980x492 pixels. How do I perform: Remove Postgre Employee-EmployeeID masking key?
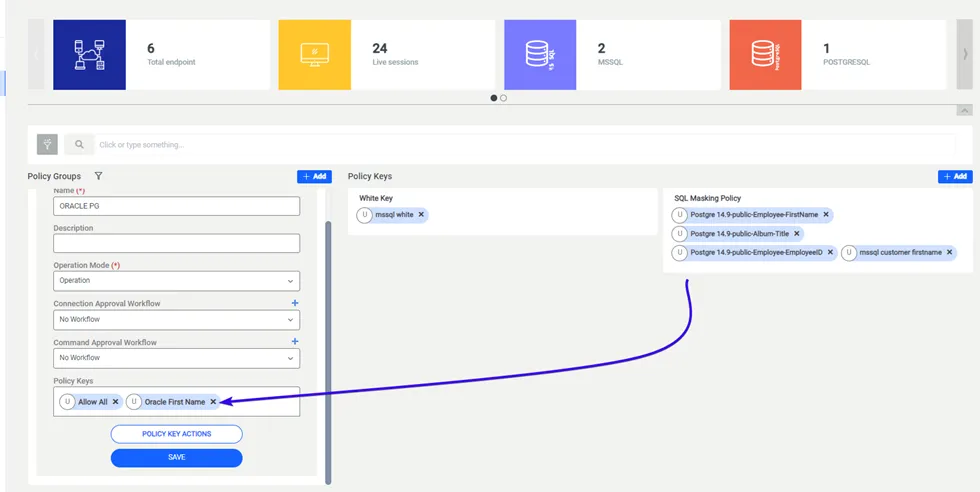click(x=830, y=253)
